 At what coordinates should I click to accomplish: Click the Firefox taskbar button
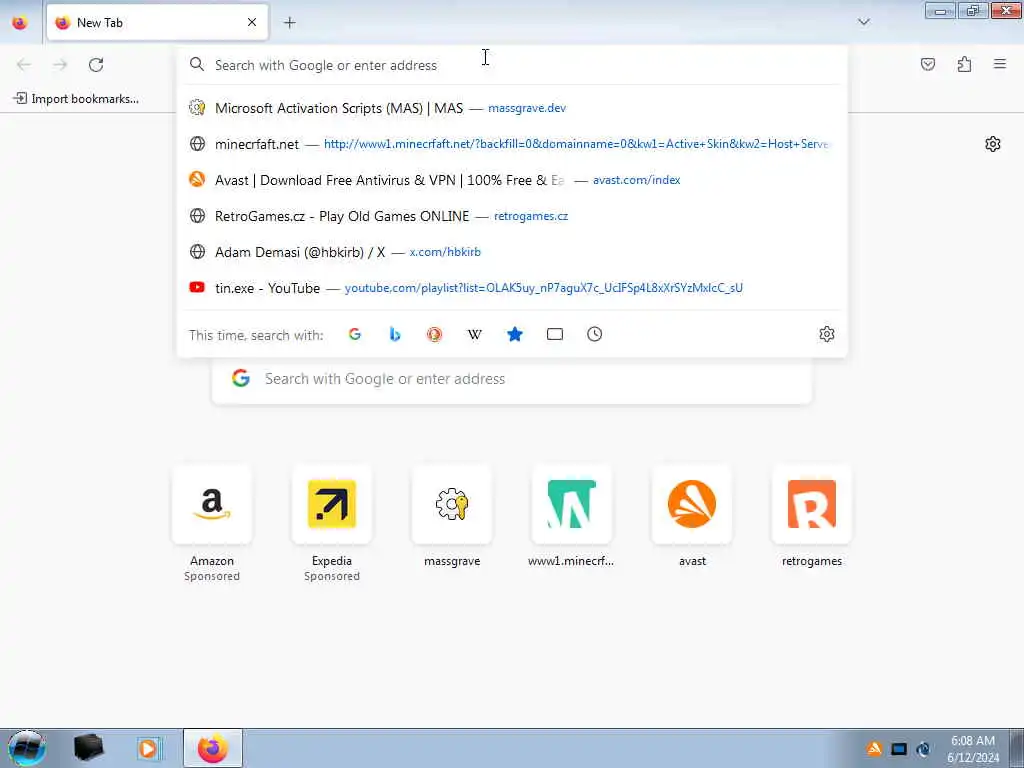coord(213,748)
